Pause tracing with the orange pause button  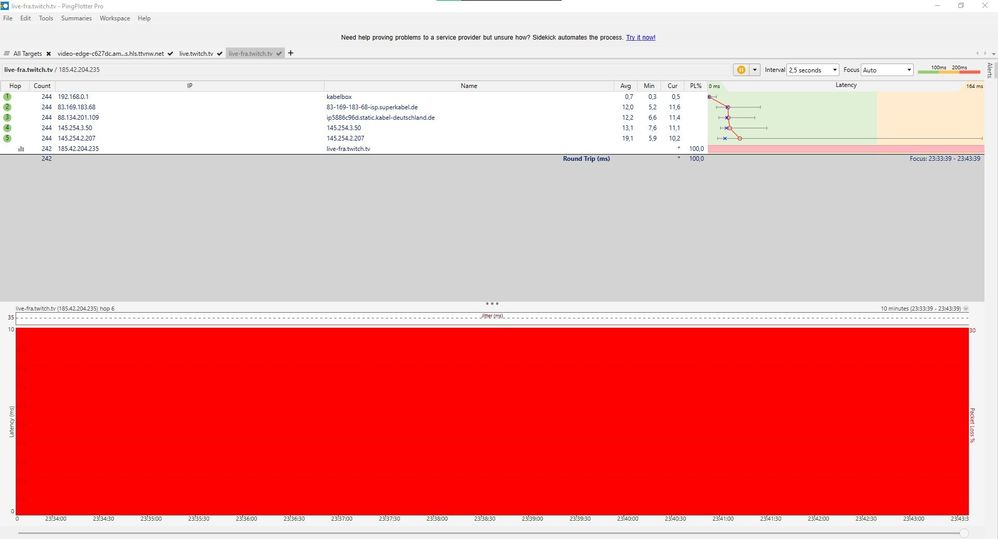741,70
